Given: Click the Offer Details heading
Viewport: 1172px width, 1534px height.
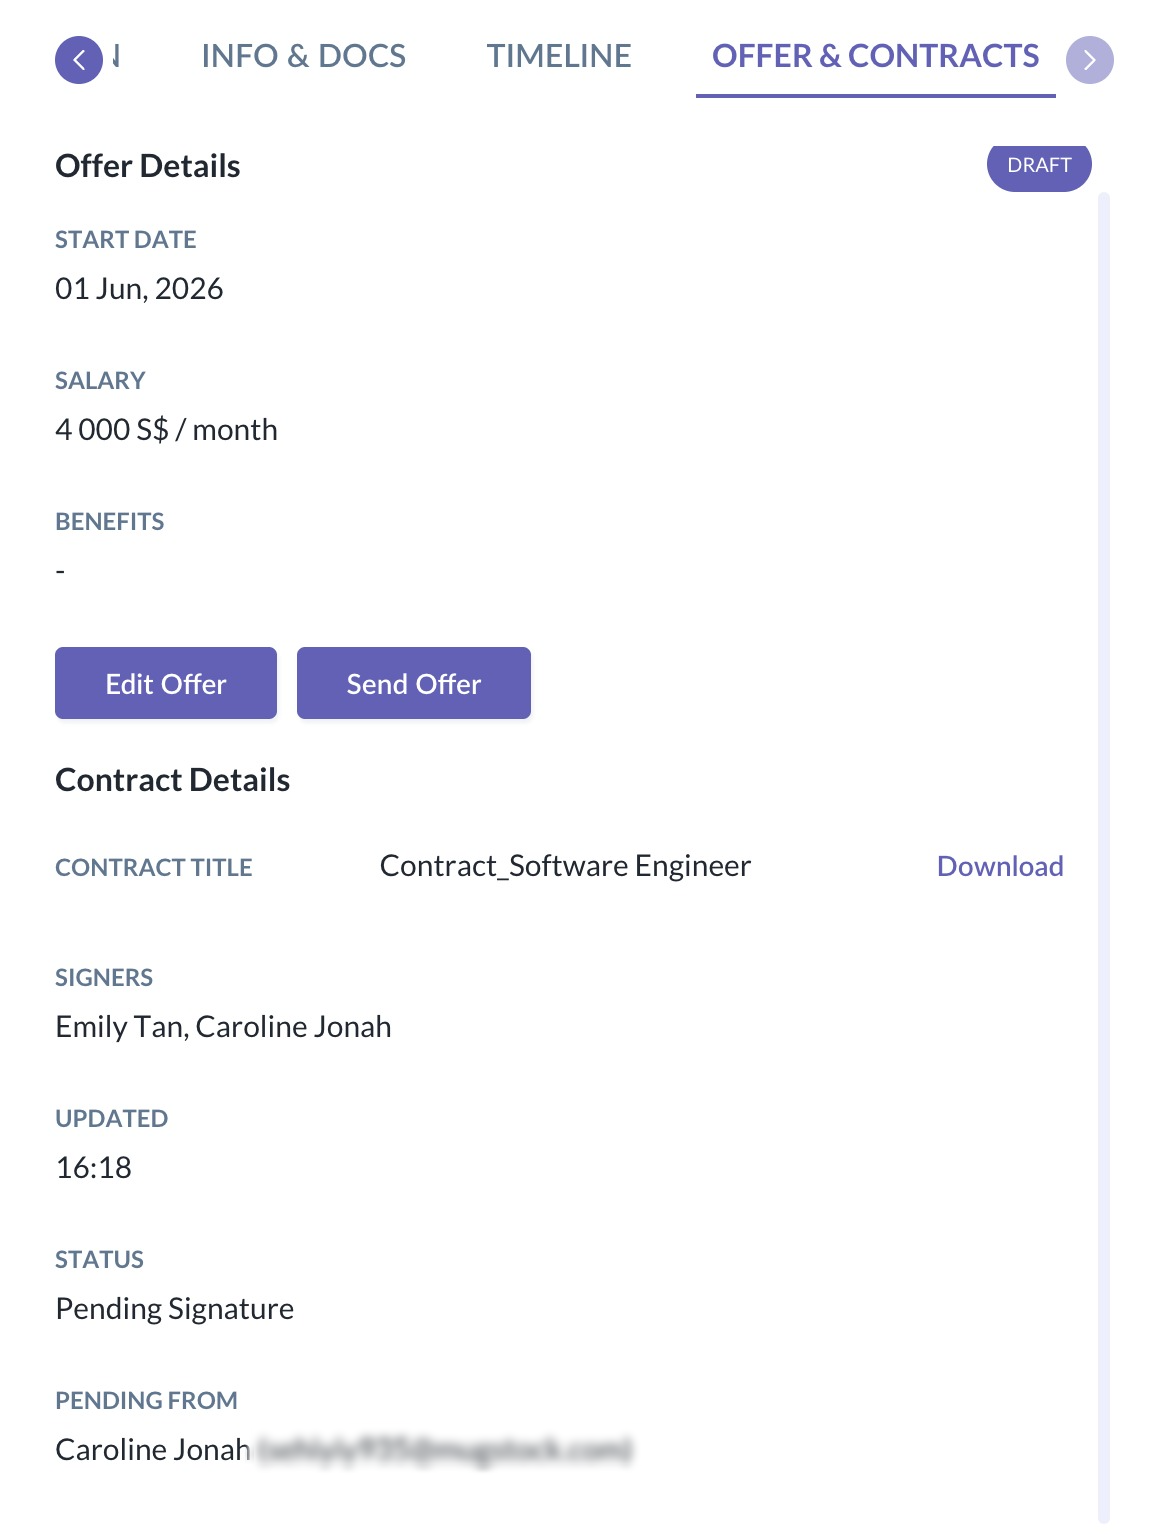Looking at the screenshot, I should (148, 166).
